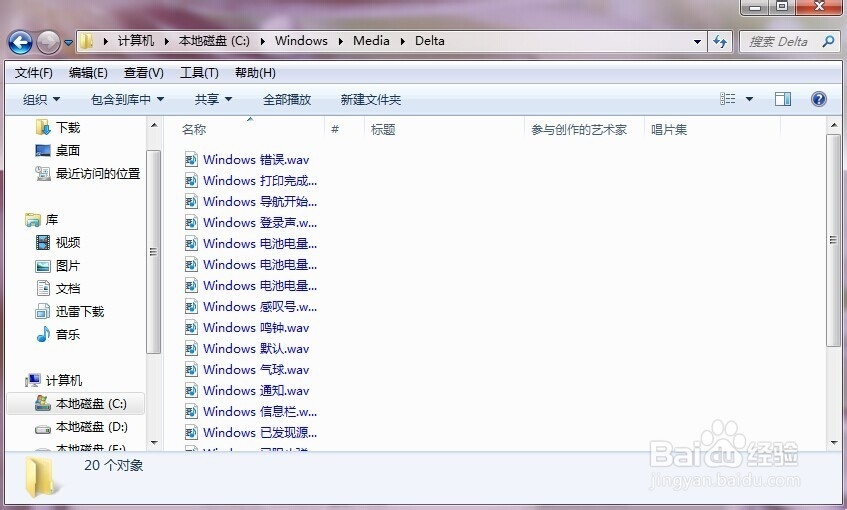This screenshot has width=847, height=510.
Task: Open the 图片 library
Action: click(58, 265)
